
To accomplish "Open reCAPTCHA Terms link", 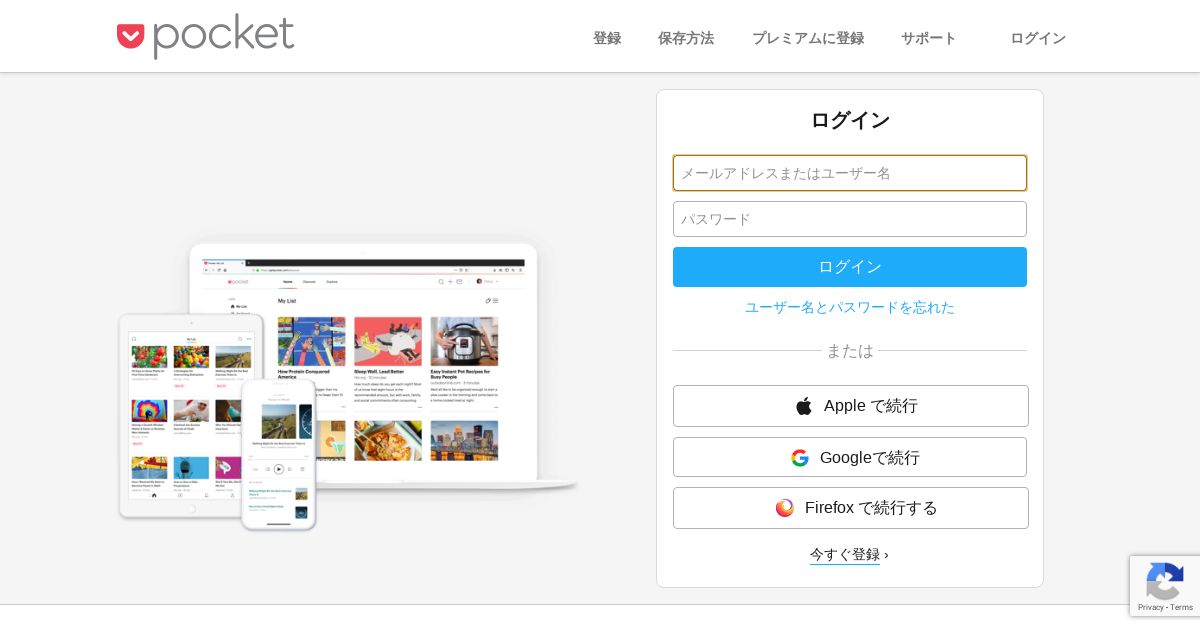I will point(1182,607).
